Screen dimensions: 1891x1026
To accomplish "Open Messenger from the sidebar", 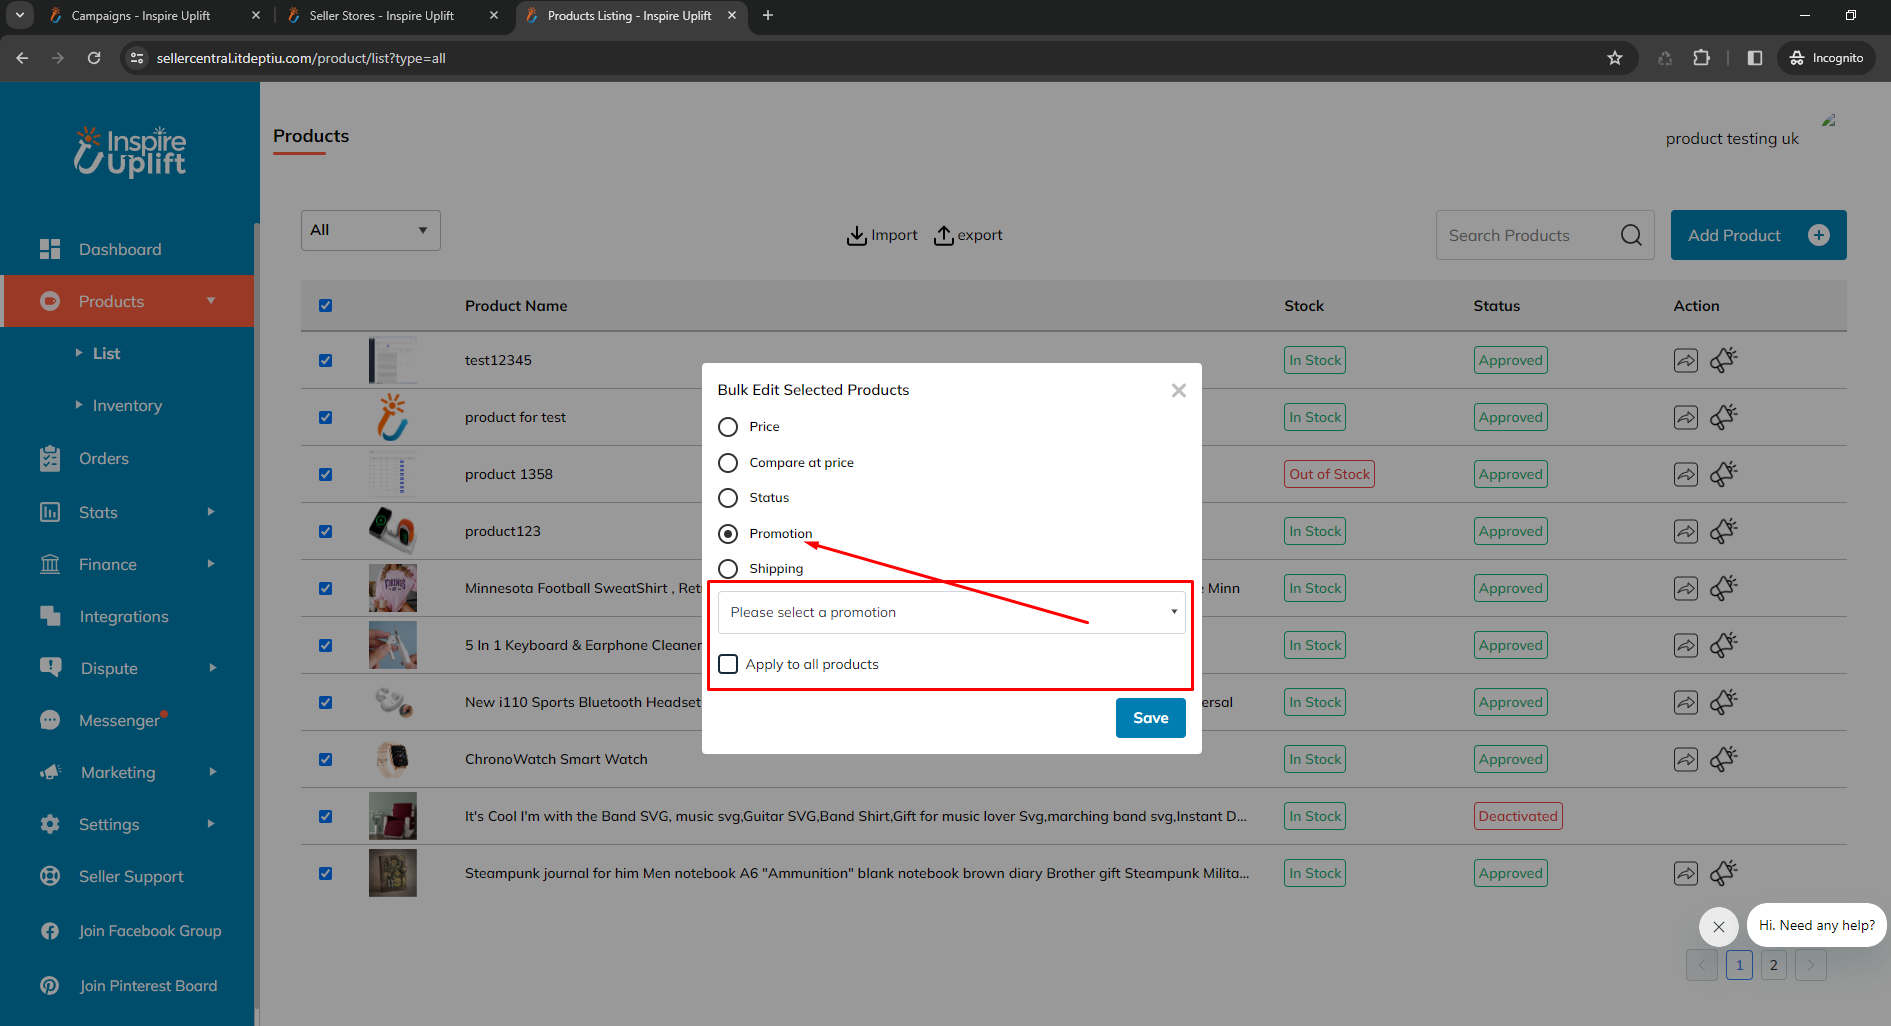I will [x=119, y=720].
